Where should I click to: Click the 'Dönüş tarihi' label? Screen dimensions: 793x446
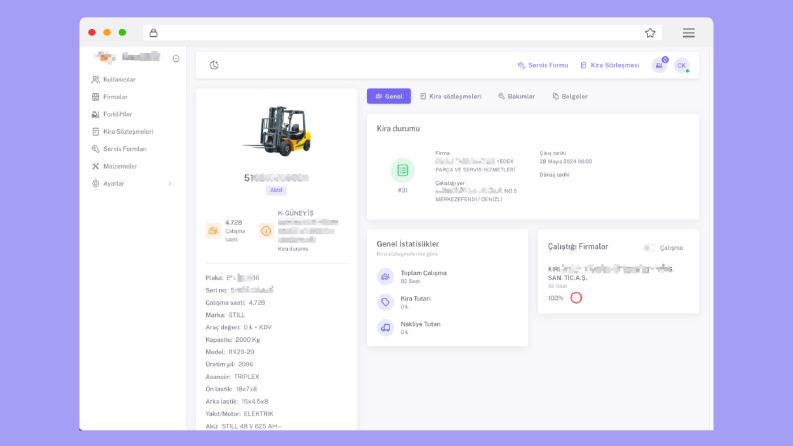(x=554, y=174)
